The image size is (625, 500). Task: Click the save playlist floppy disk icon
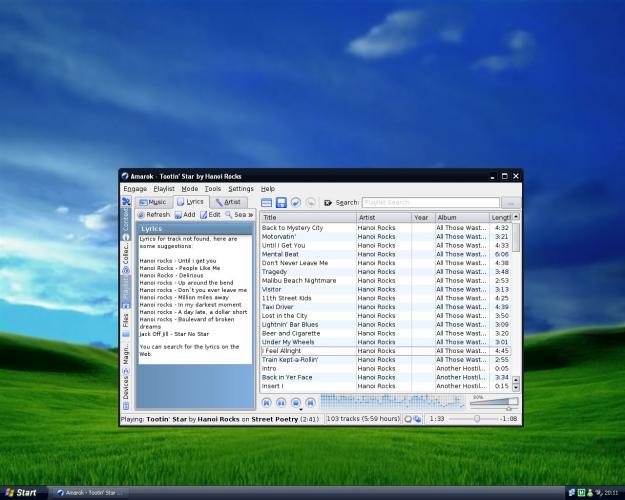point(282,203)
